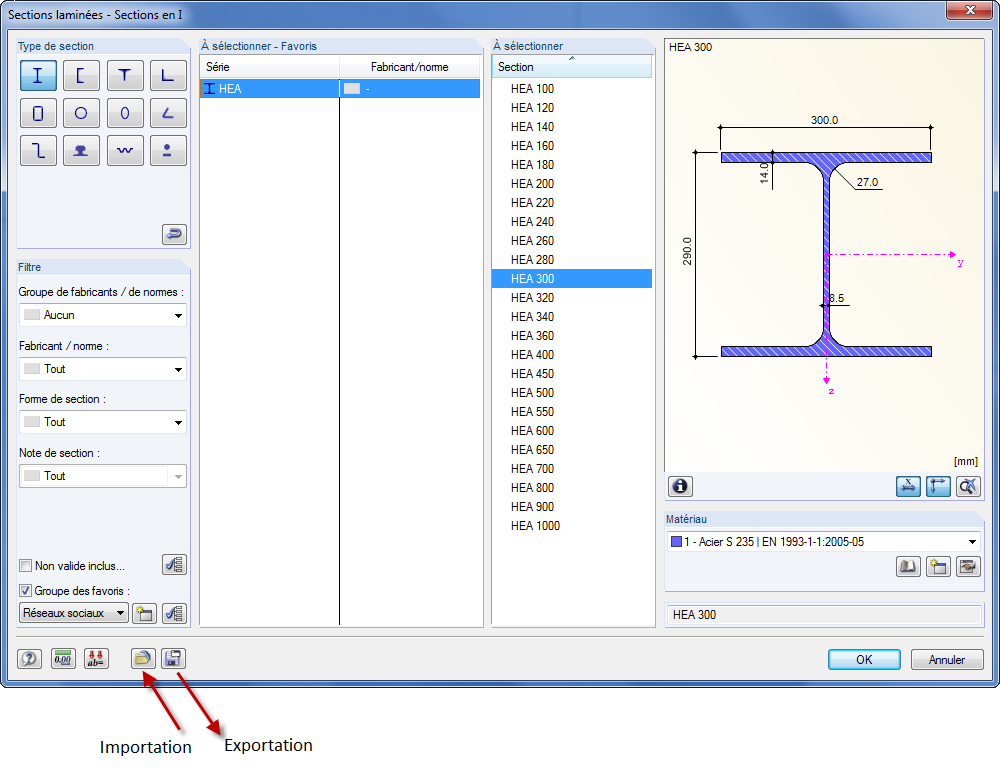
Task: Toggle dimension display in section preview
Action: click(x=908, y=486)
